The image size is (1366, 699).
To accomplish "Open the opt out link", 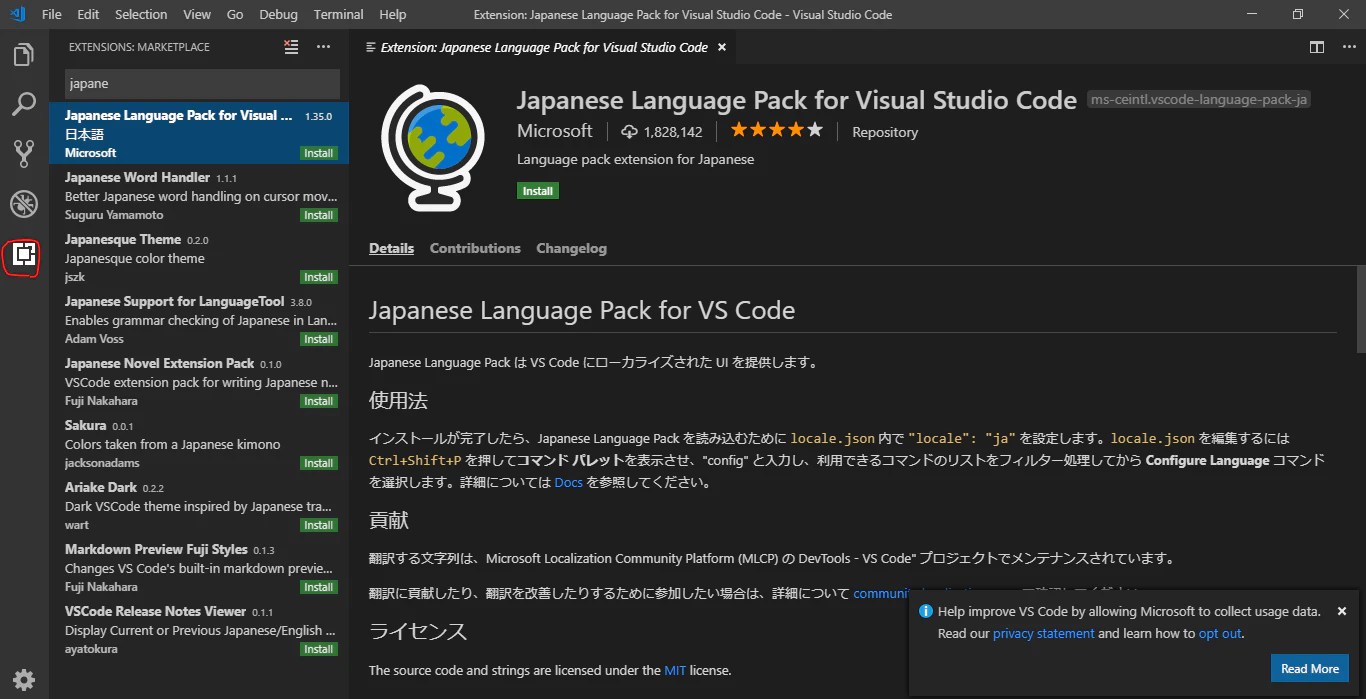I will coord(1220,633).
